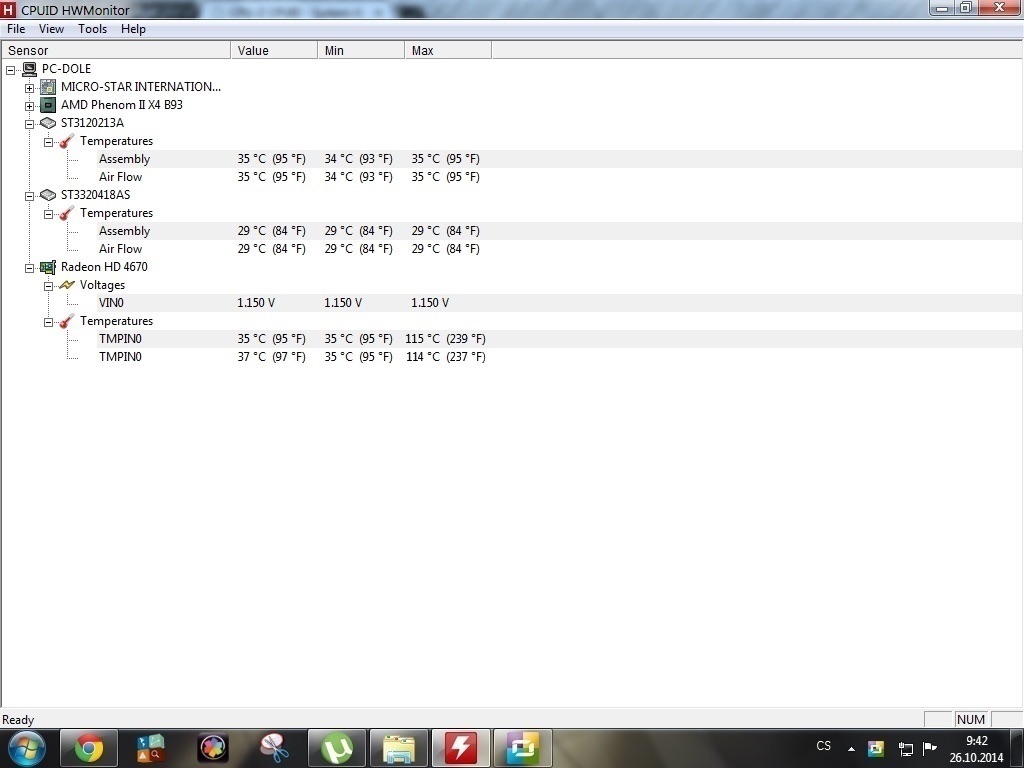Open the Tools menu
1024x768 pixels.
(92, 29)
